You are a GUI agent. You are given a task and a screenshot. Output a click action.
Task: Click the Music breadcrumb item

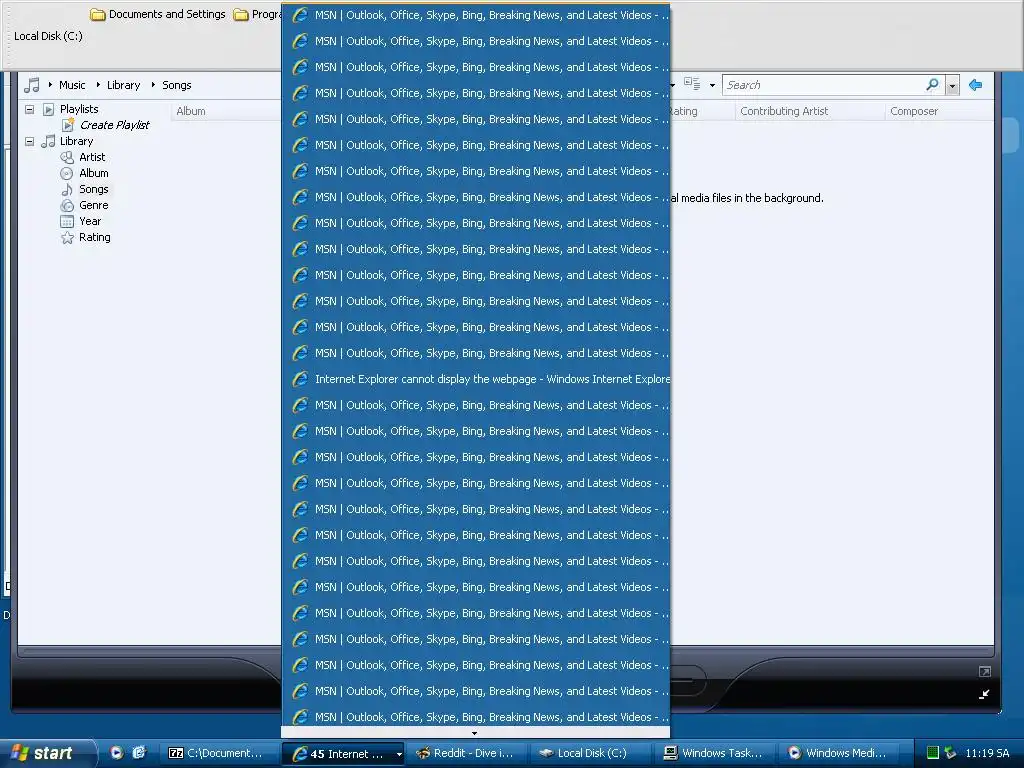(x=72, y=85)
